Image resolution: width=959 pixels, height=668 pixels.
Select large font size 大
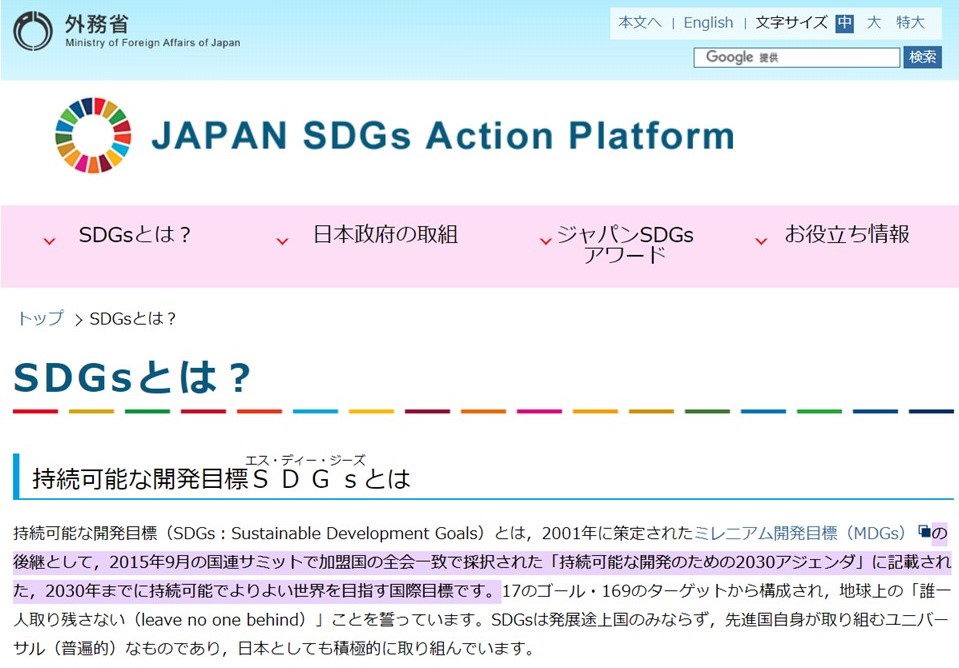tap(873, 23)
